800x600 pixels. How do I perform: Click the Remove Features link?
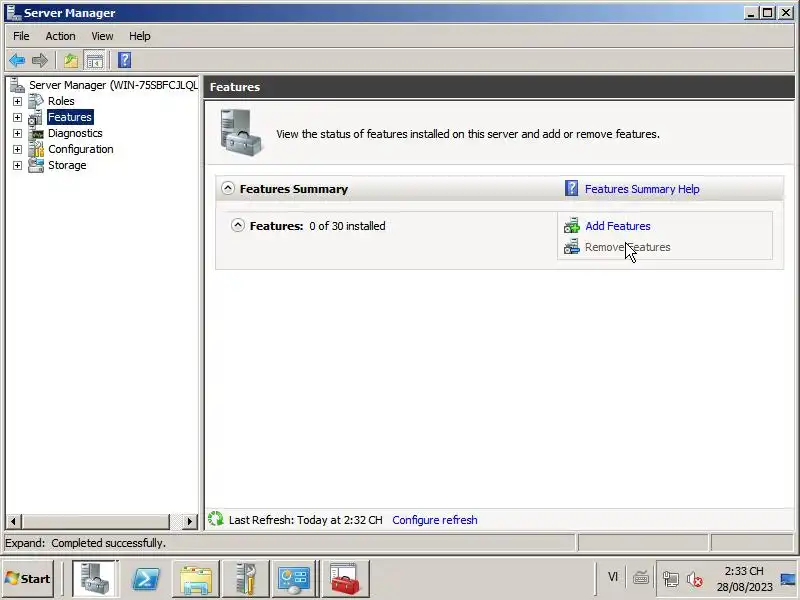pos(628,247)
